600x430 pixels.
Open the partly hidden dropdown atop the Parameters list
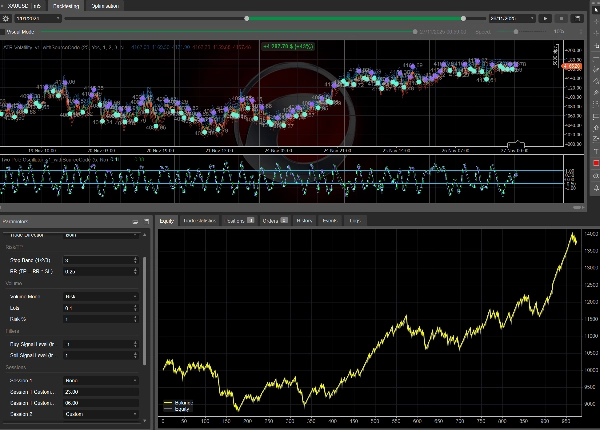(x=101, y=235)
